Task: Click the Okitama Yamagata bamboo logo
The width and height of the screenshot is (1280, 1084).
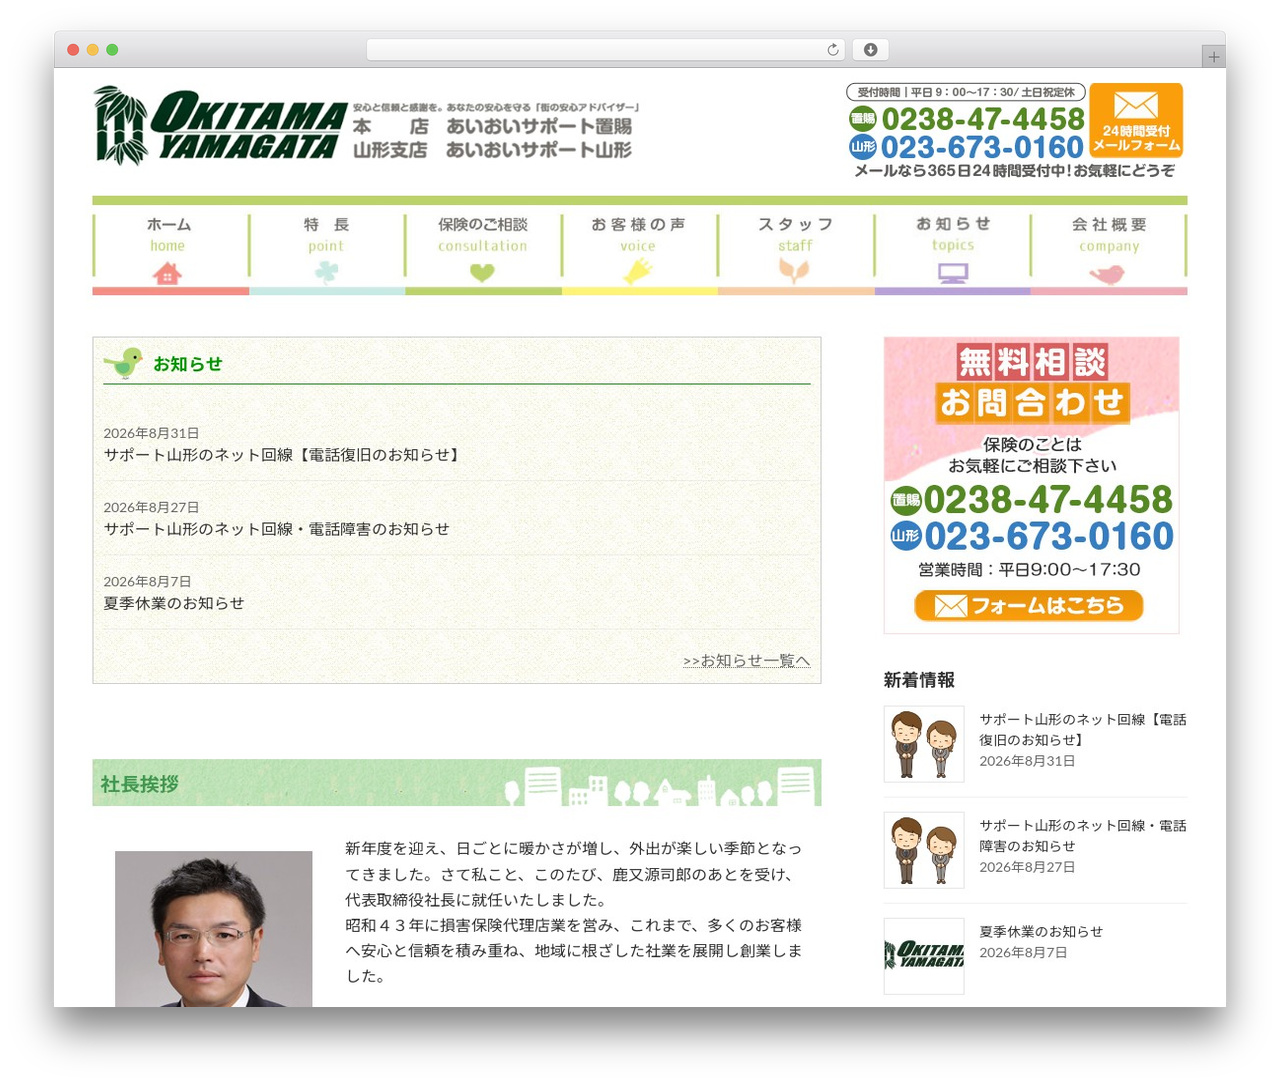Action: pos(220,125)
